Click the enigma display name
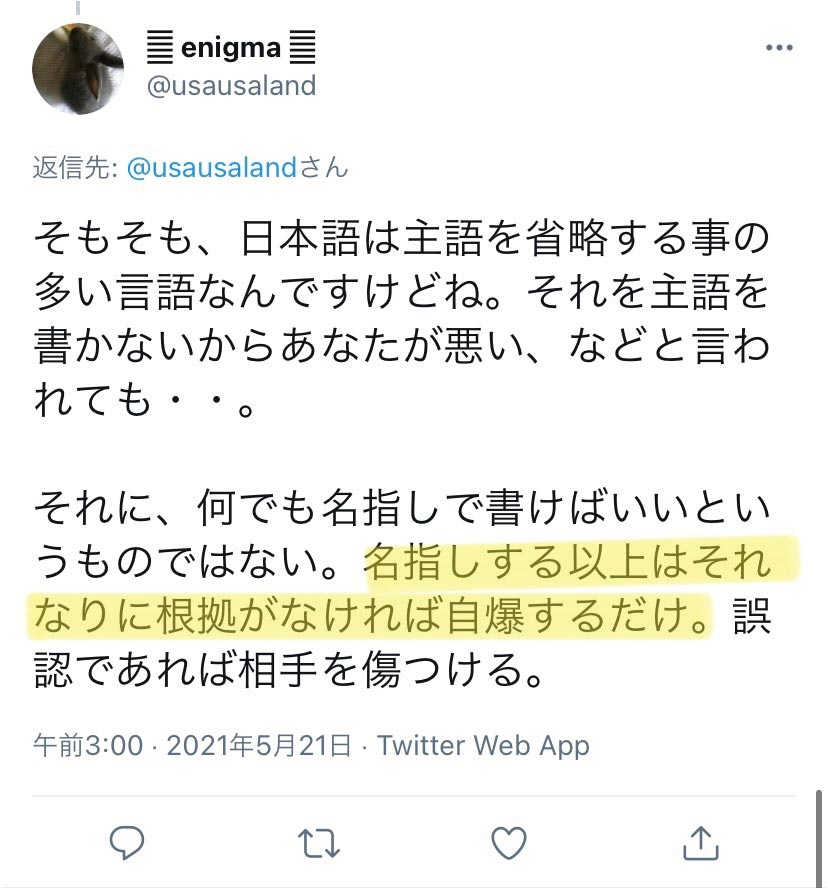Screen dimensions: 828x888 click(231, 48)
